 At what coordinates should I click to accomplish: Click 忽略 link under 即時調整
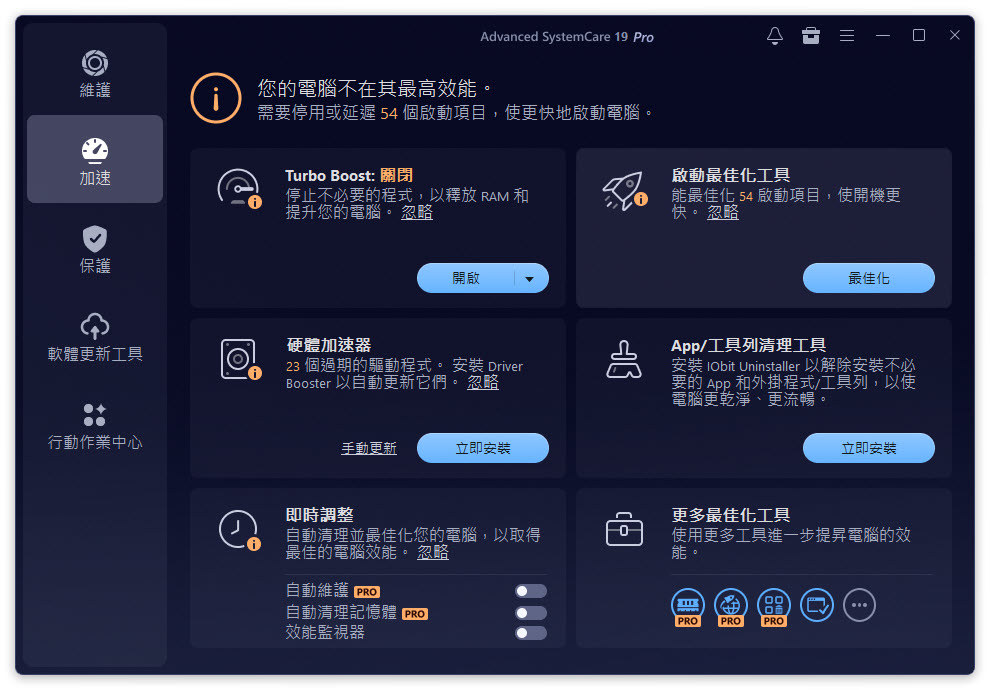432,552
